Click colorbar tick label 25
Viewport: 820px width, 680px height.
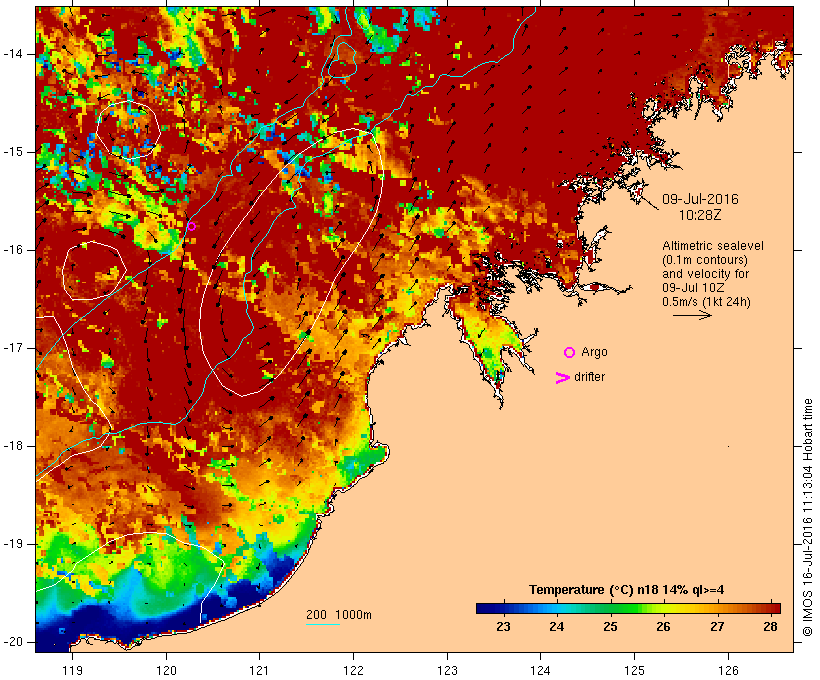[x=610, y=626]
